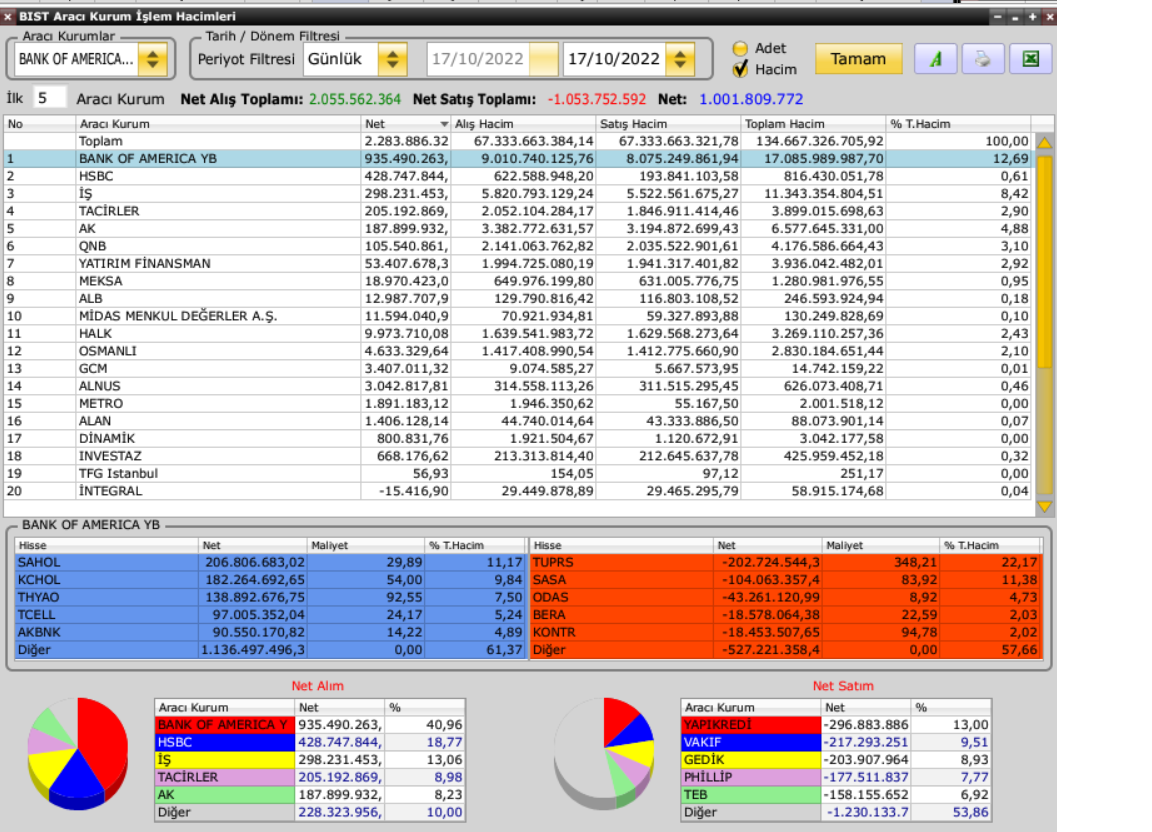Select the MİDAS MENKUL DEĞERLER A.Ş. row
The image size is (1152, 832).
coord(518,316)
